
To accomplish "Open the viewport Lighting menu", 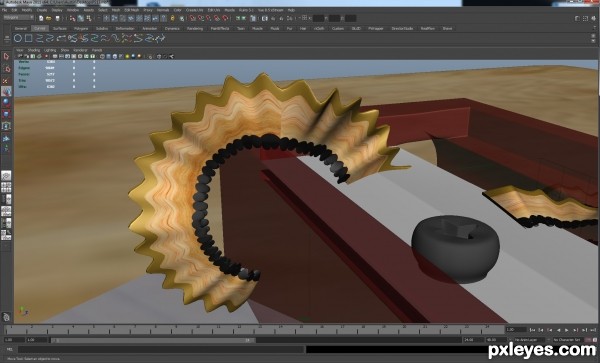I will 50,50.
